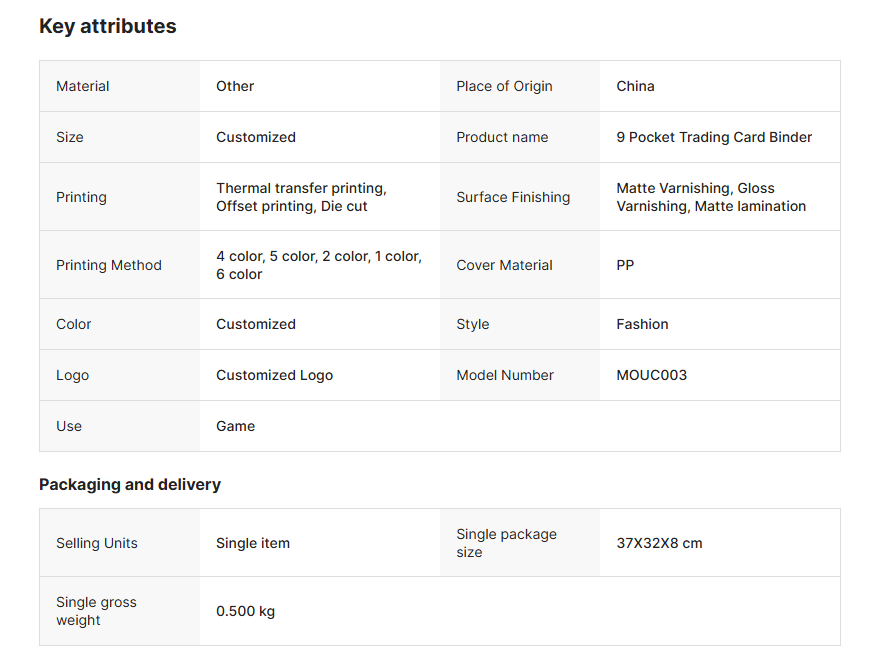Click the 37X32X8 cm package size
Screen dimensions: 877x663
point(659,543)
